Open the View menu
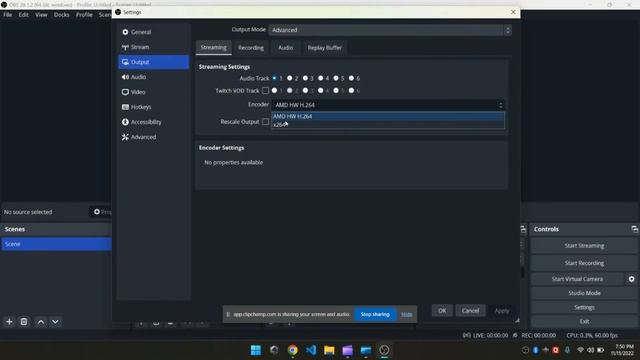The image size is (640, 360). [41, 15]
